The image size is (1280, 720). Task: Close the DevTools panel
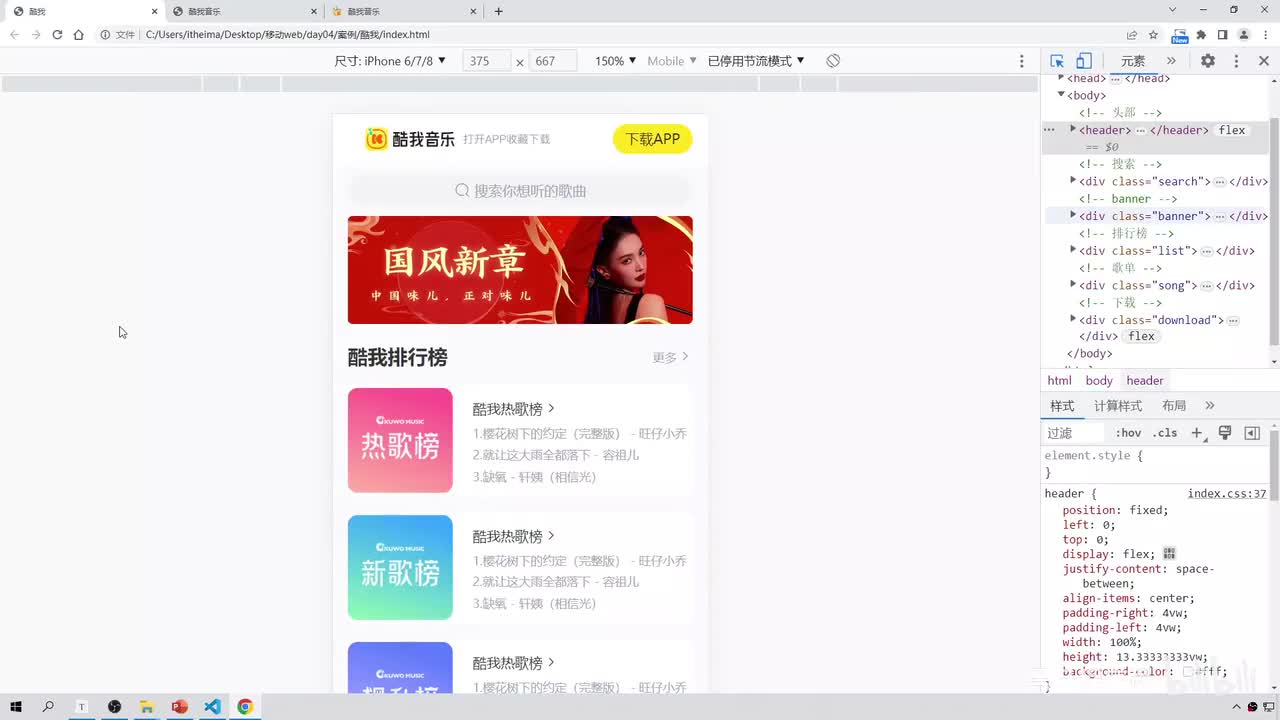point(1264,61)
